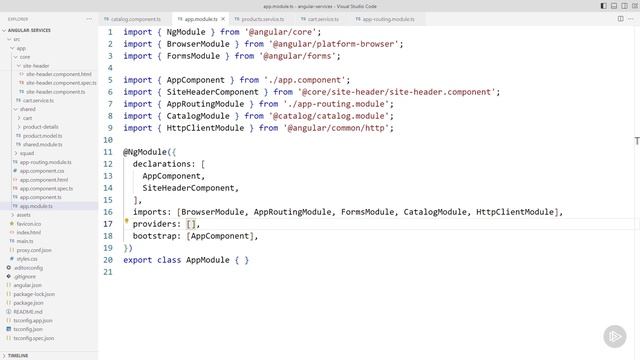Open angular.json file

(x=27, y=285)
